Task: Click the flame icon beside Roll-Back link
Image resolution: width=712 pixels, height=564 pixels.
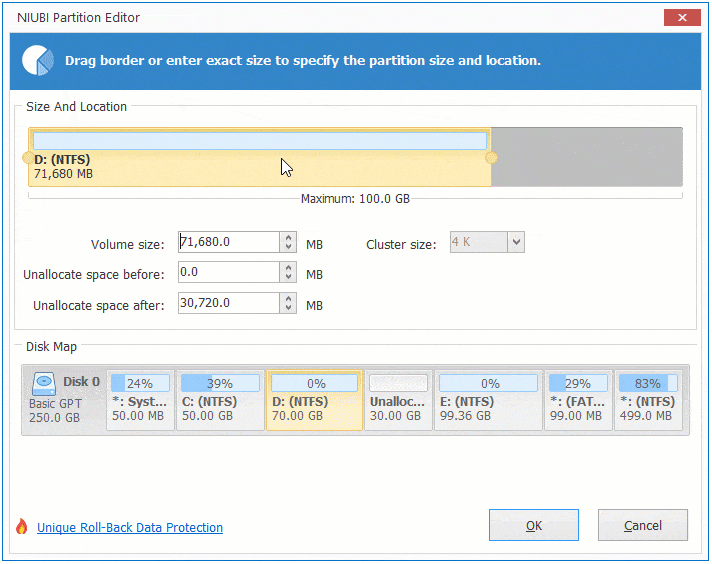Action: [x=22, y=527]
